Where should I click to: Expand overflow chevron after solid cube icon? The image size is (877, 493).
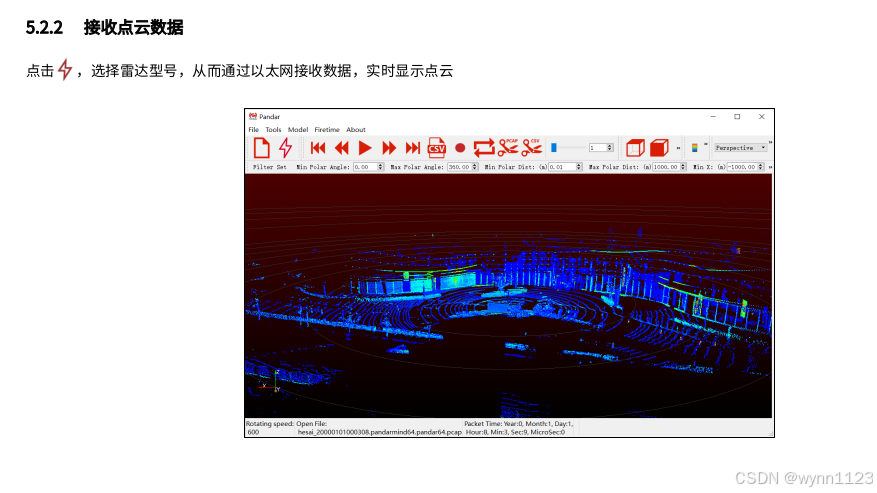click(678, 148)
